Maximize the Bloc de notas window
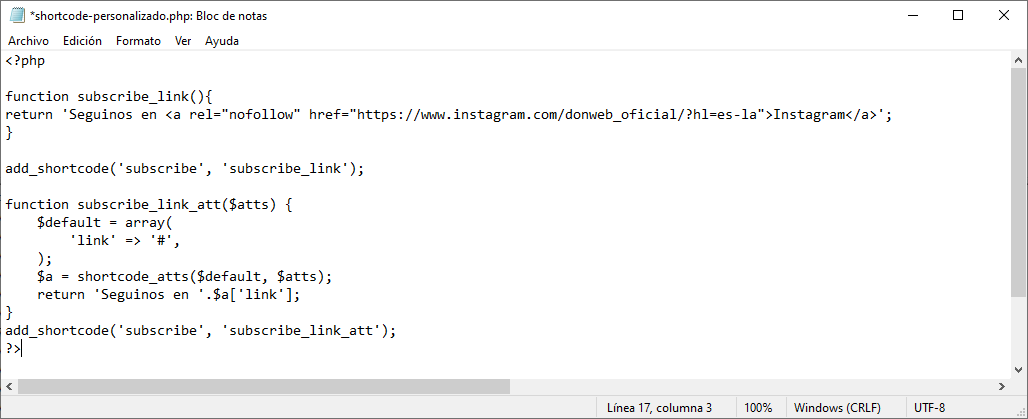1028x419 pixels. (x=958, y=15)
